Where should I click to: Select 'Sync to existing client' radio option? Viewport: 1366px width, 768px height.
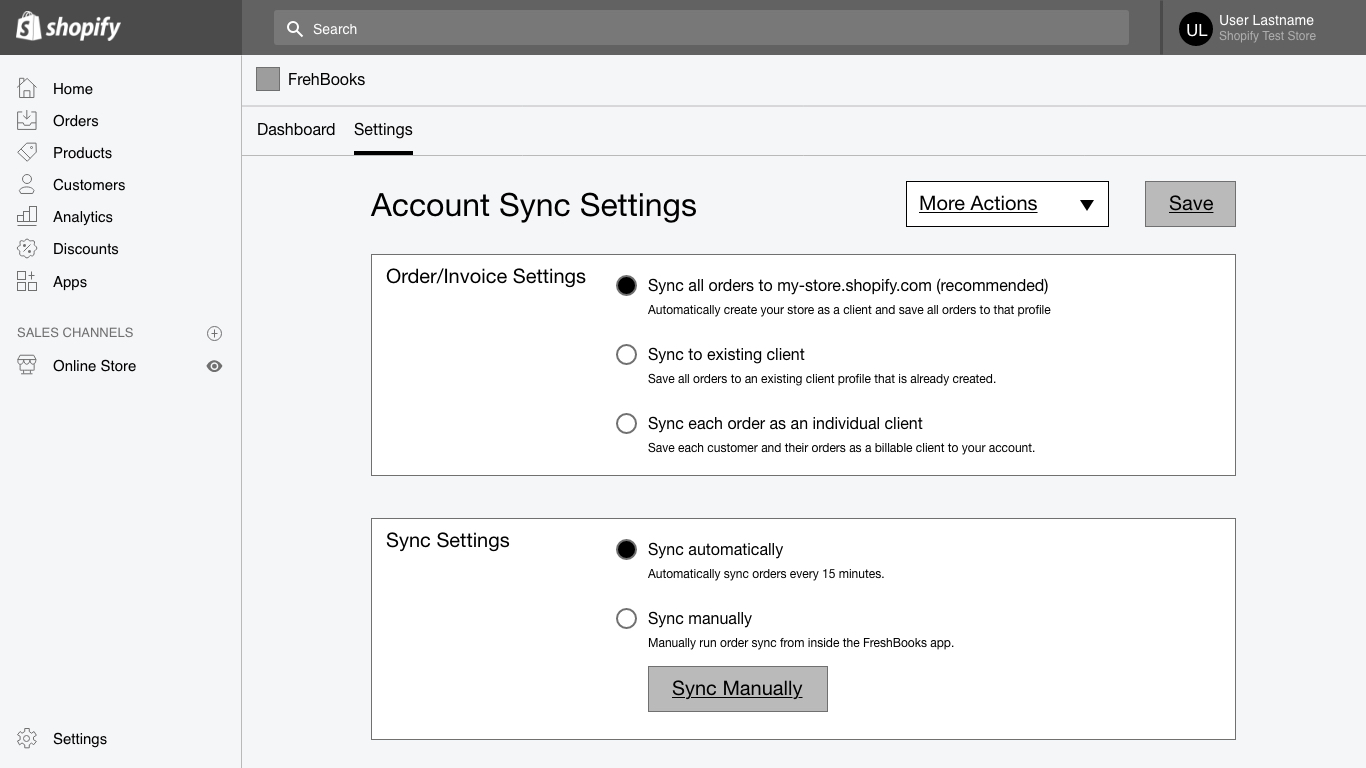tap(626, 354)
